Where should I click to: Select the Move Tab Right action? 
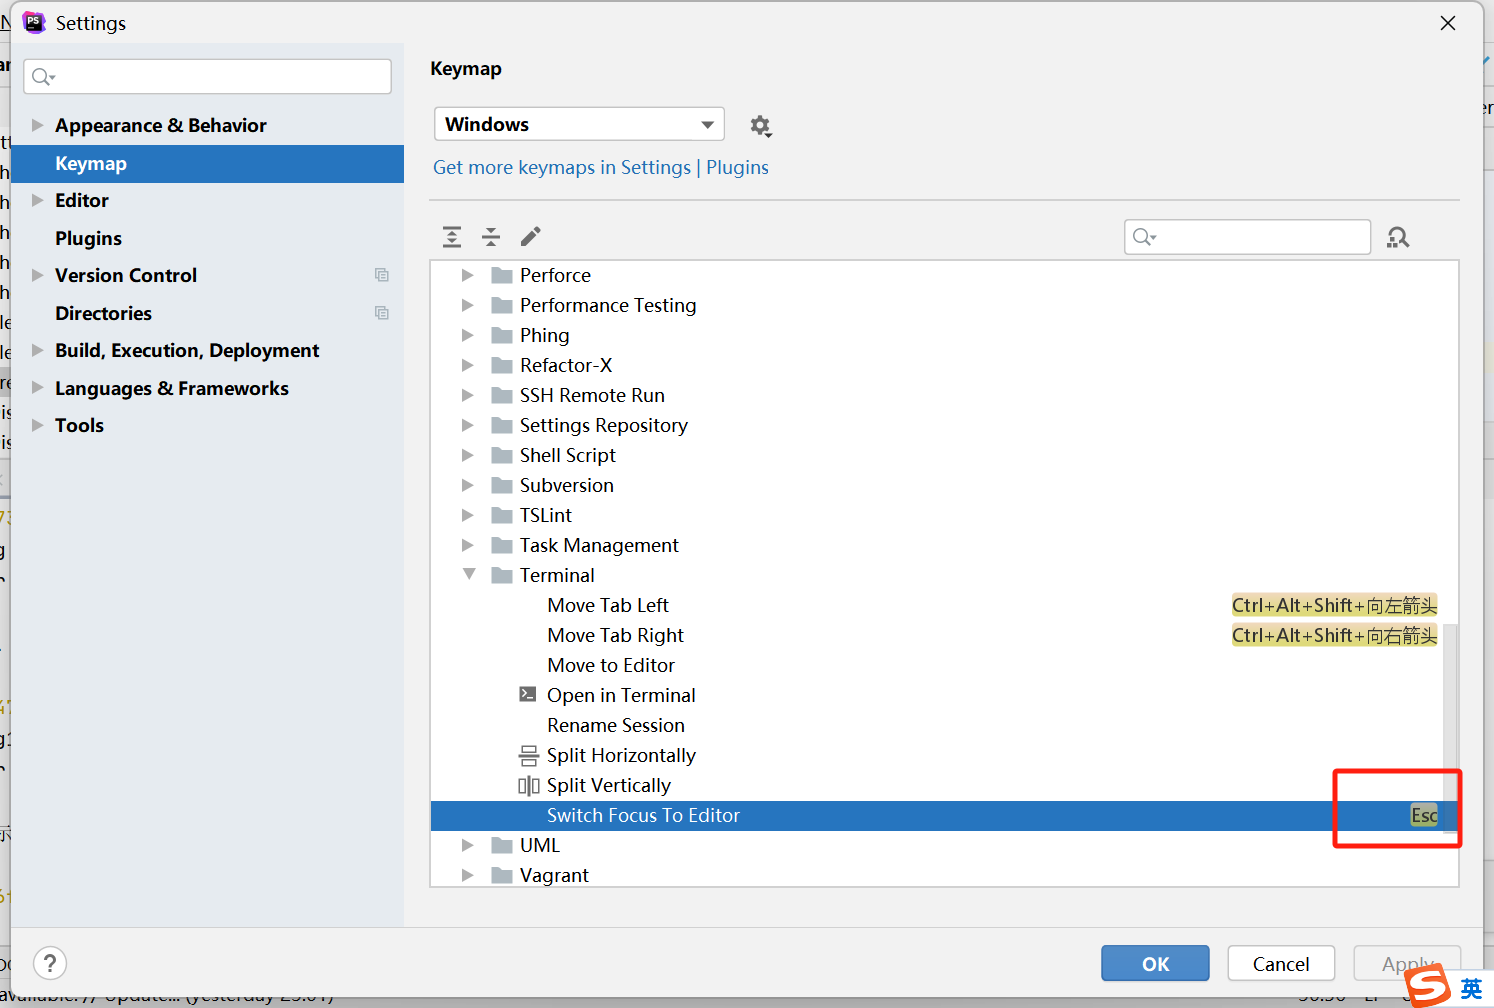(616, 635)
